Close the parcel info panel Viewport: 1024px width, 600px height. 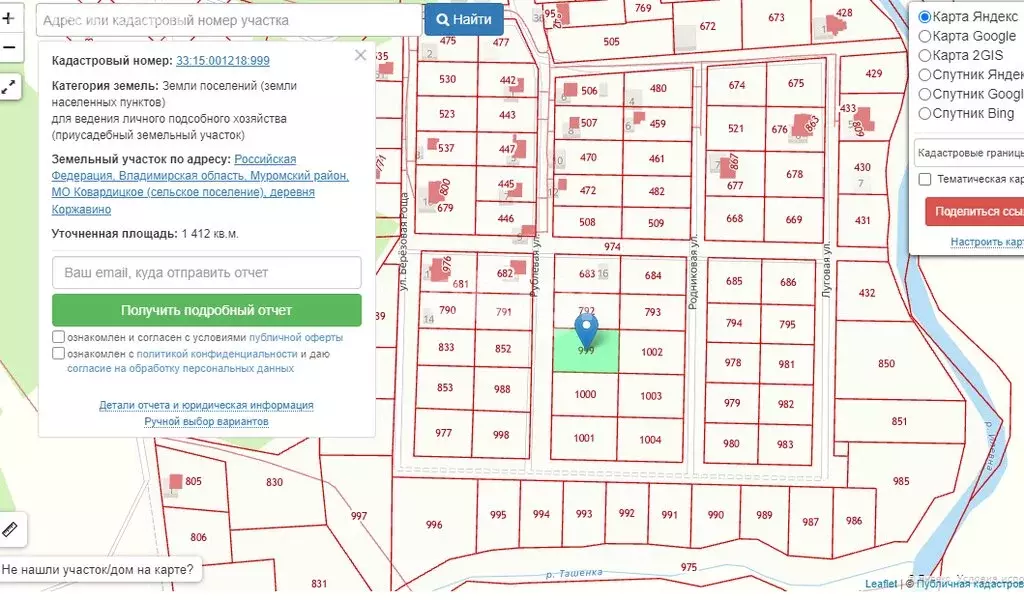(x=360, y=56)
